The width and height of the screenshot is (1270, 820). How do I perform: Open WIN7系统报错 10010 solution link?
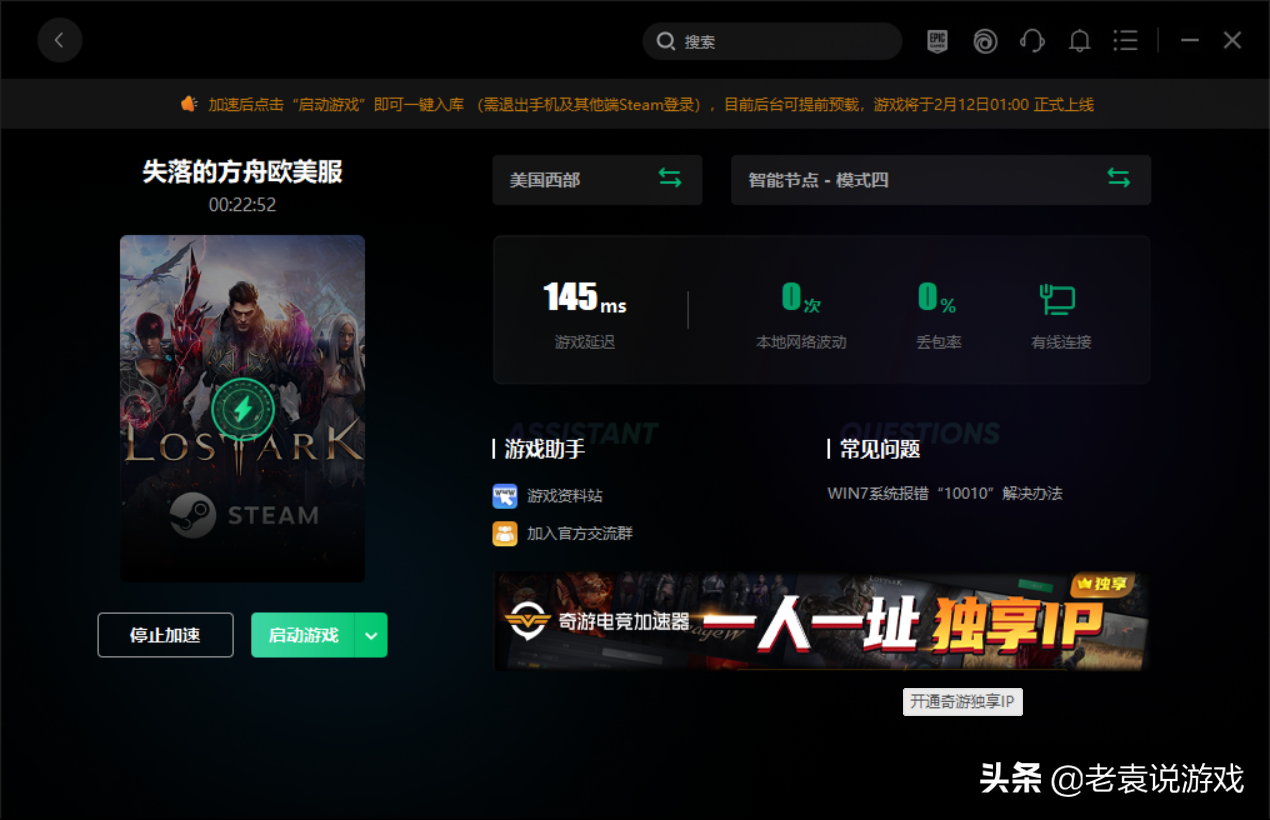(944, 494)
